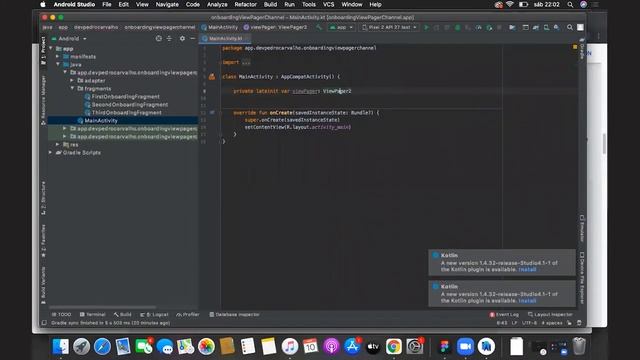Screen dimensions: 640x360
Task: Open the Layout Inspector button
Action: coord(550,314)
